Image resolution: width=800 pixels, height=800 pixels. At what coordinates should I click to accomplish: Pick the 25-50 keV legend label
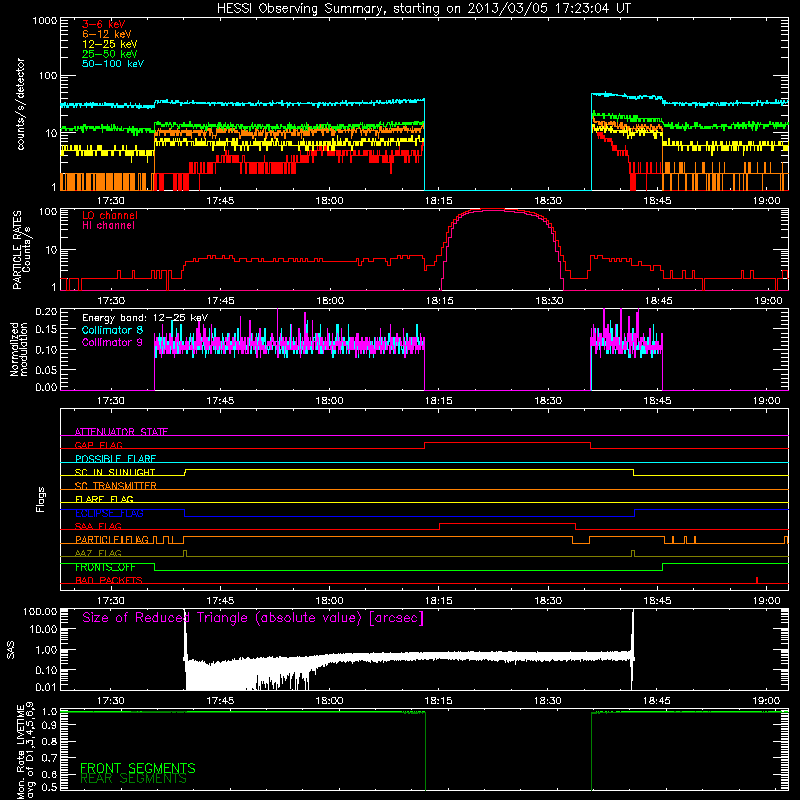[x=110, y=54]
